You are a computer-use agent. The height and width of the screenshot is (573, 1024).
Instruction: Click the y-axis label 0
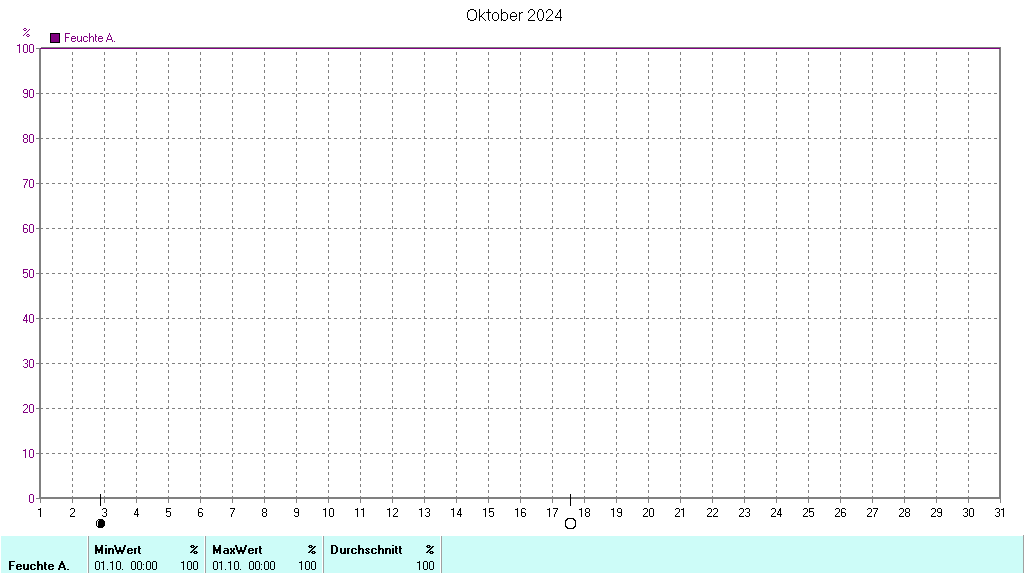31,499
